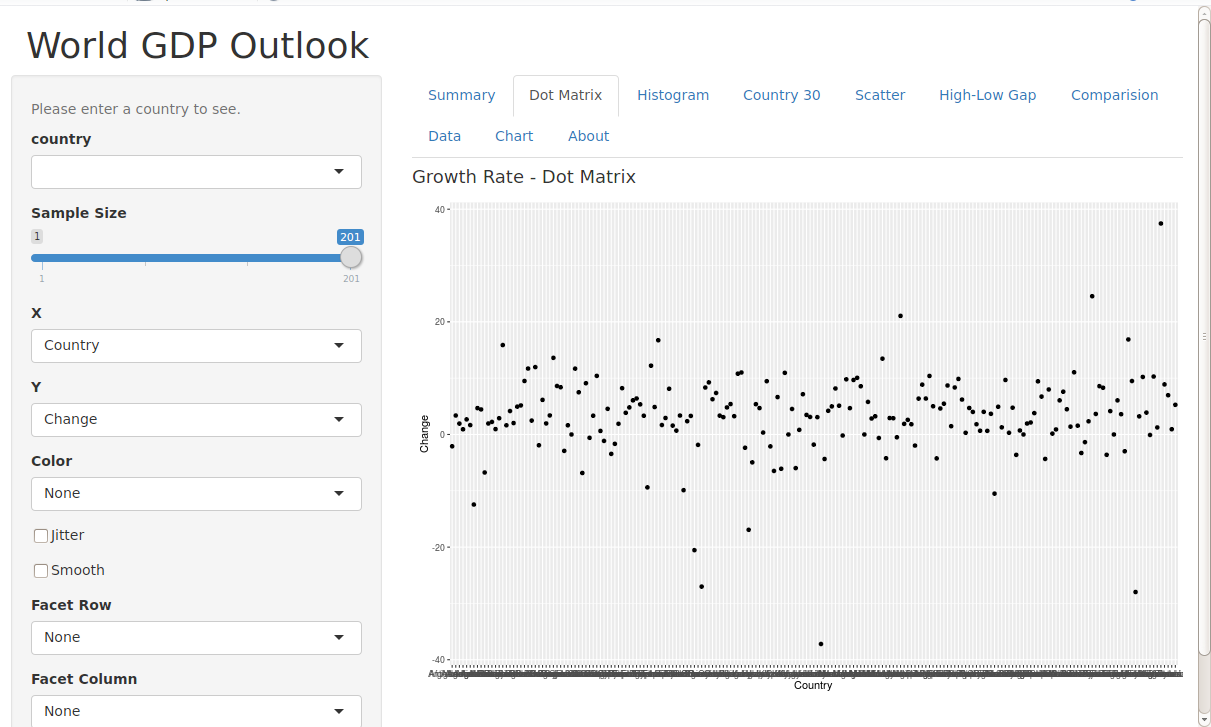
Task: Click the page's vertical scrollbar
Action: point(1204,335)
